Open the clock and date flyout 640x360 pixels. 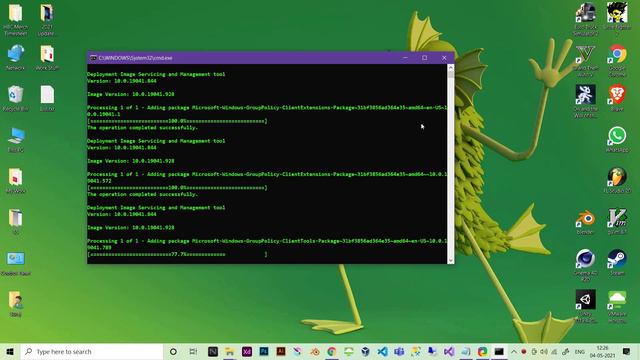602,351
